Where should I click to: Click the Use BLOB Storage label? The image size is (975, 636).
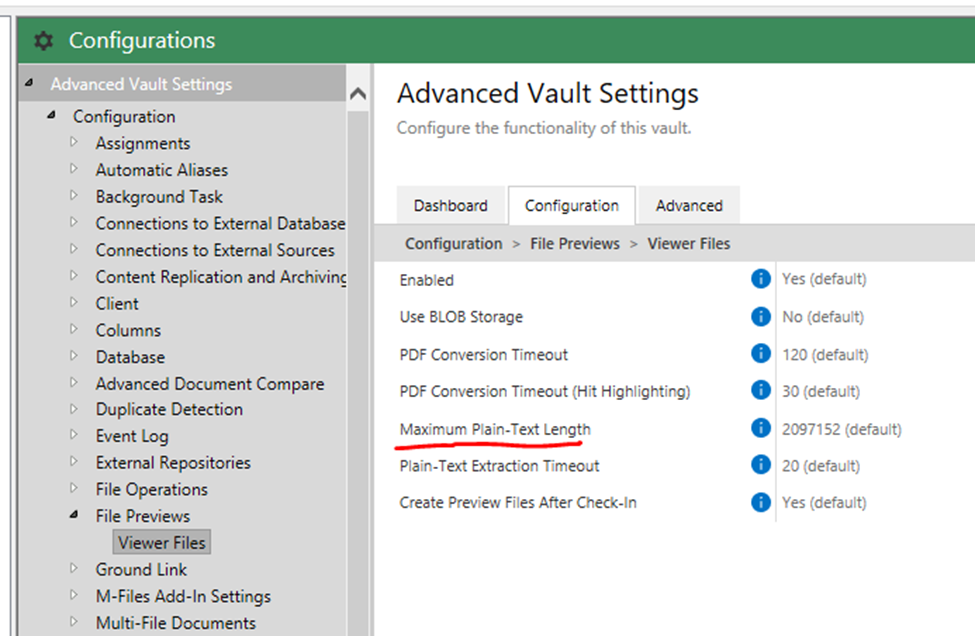coord(461,316)
